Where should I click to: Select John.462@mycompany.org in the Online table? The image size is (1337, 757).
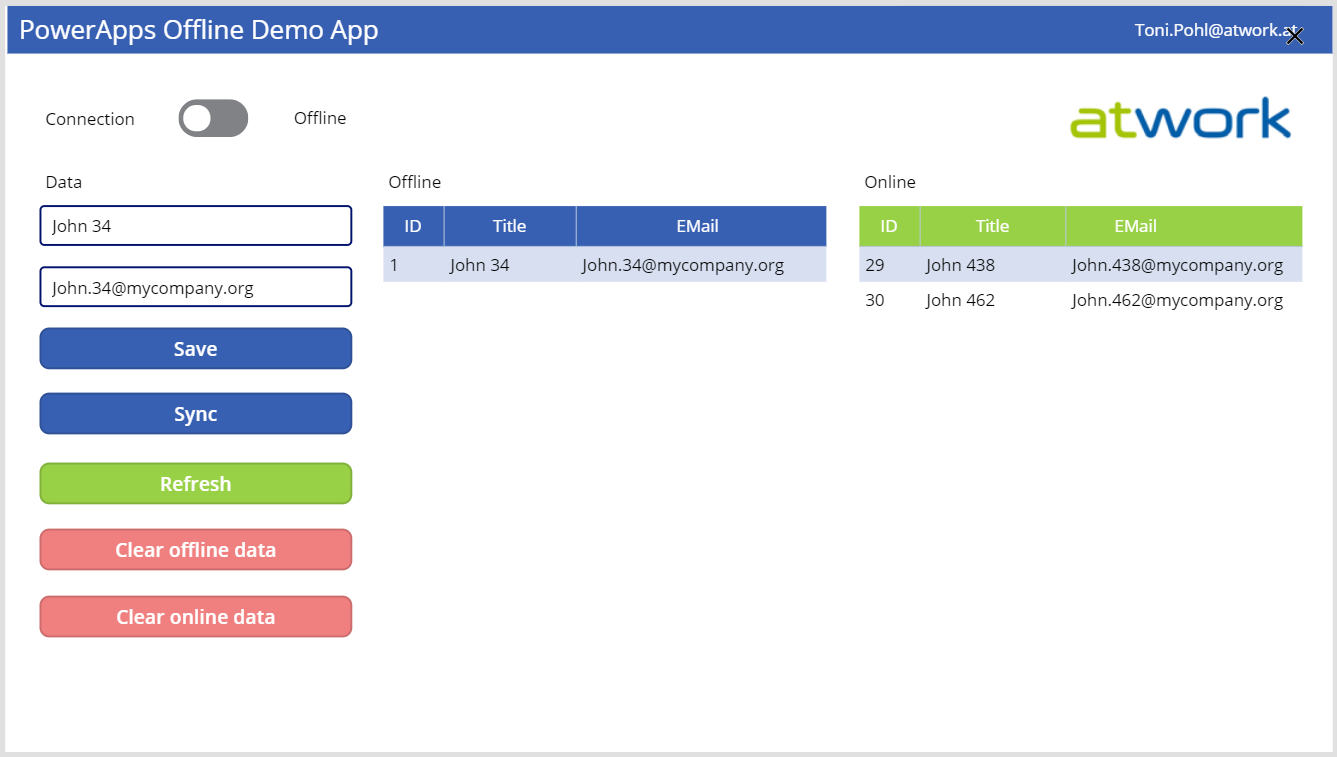[1177, 300]
